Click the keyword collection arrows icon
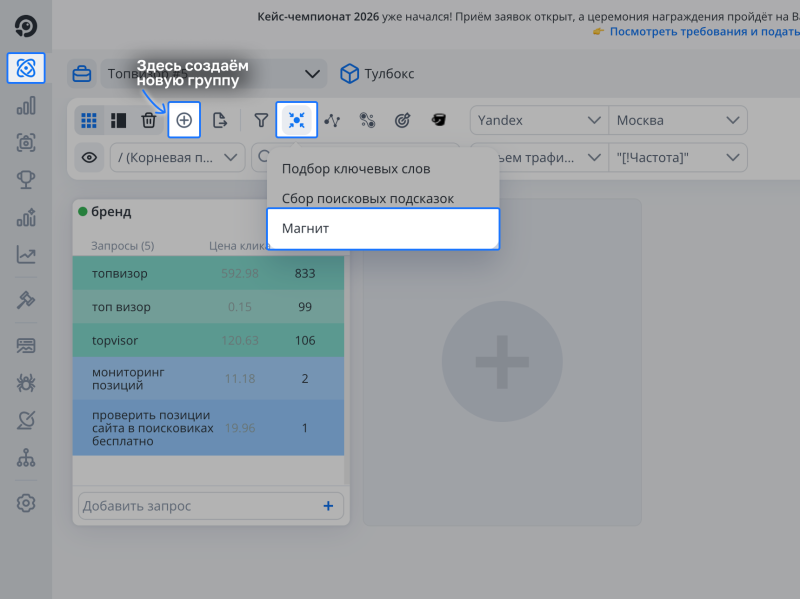Screen dimensions: 800x599 tap(296, 120)
